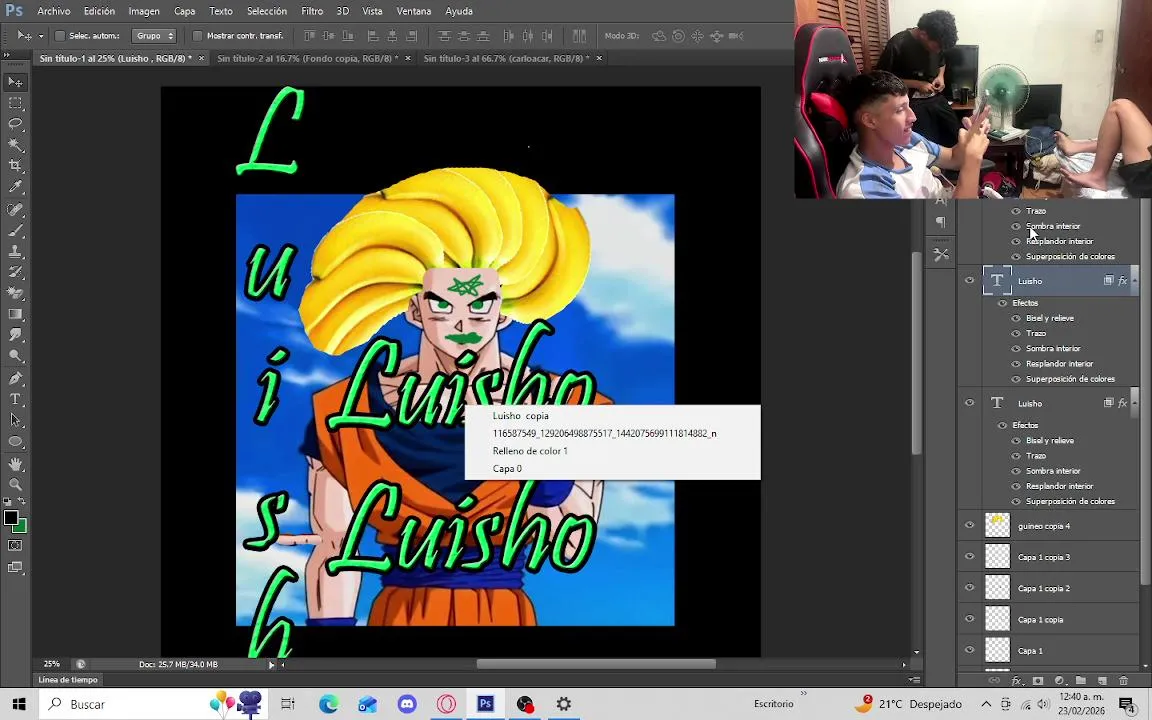Toggle visibility of layer Capa 1

[969, 650]
